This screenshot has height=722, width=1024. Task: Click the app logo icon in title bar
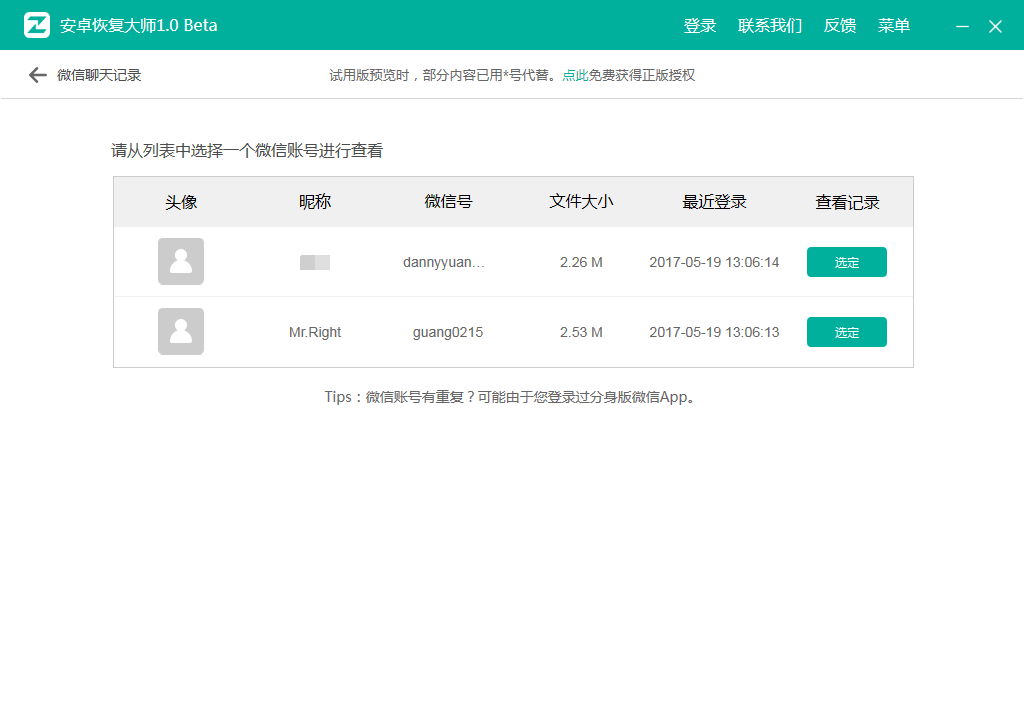[x=37, y=25]
